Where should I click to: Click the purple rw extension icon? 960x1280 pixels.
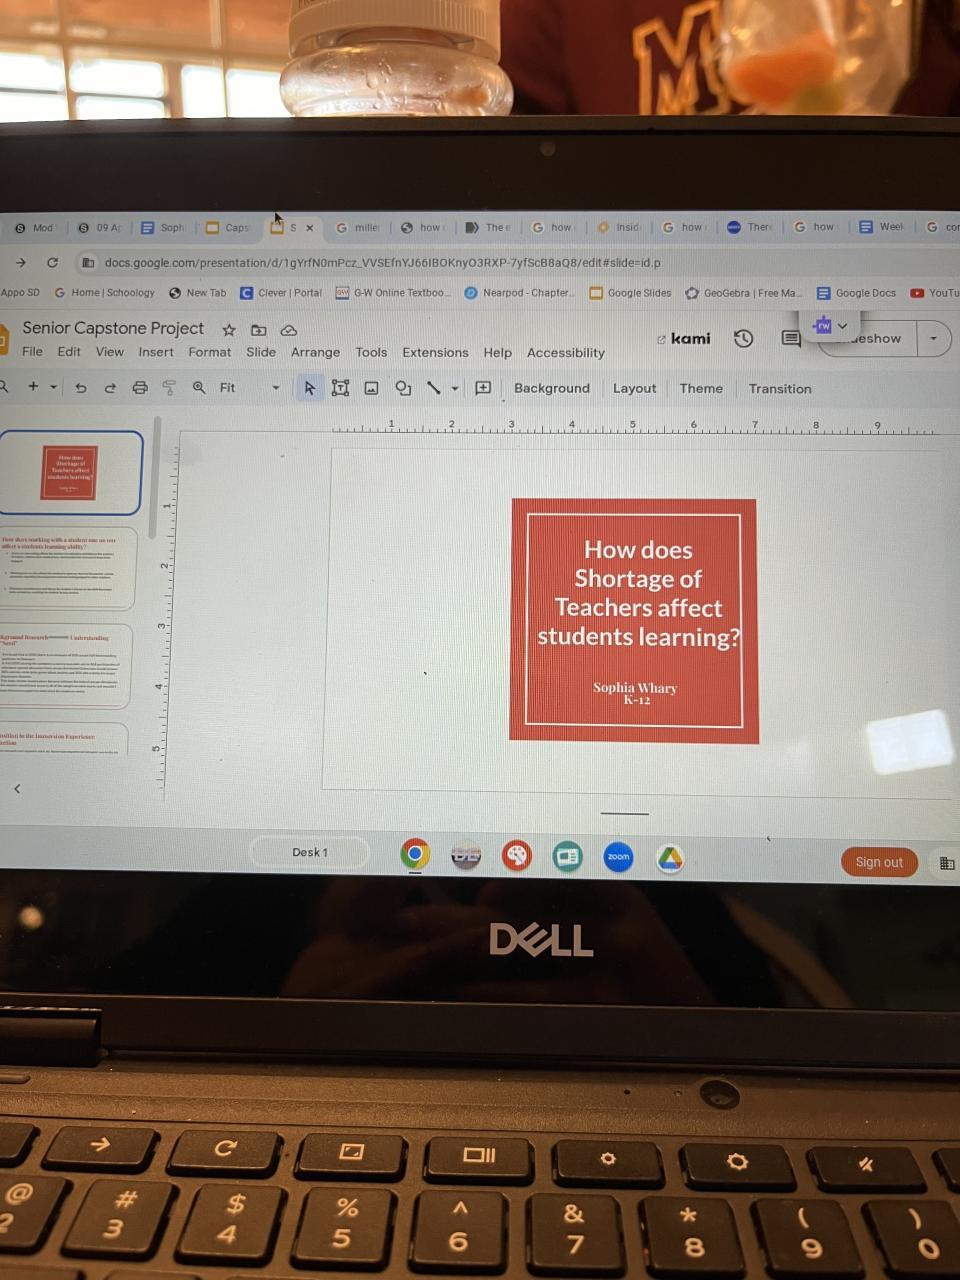point(823,325)
